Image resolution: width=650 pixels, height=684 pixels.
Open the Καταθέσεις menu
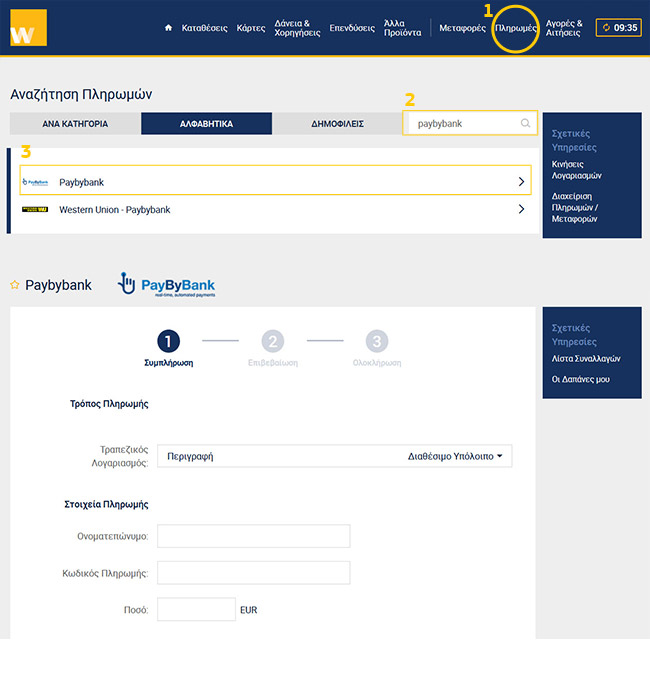204,28
